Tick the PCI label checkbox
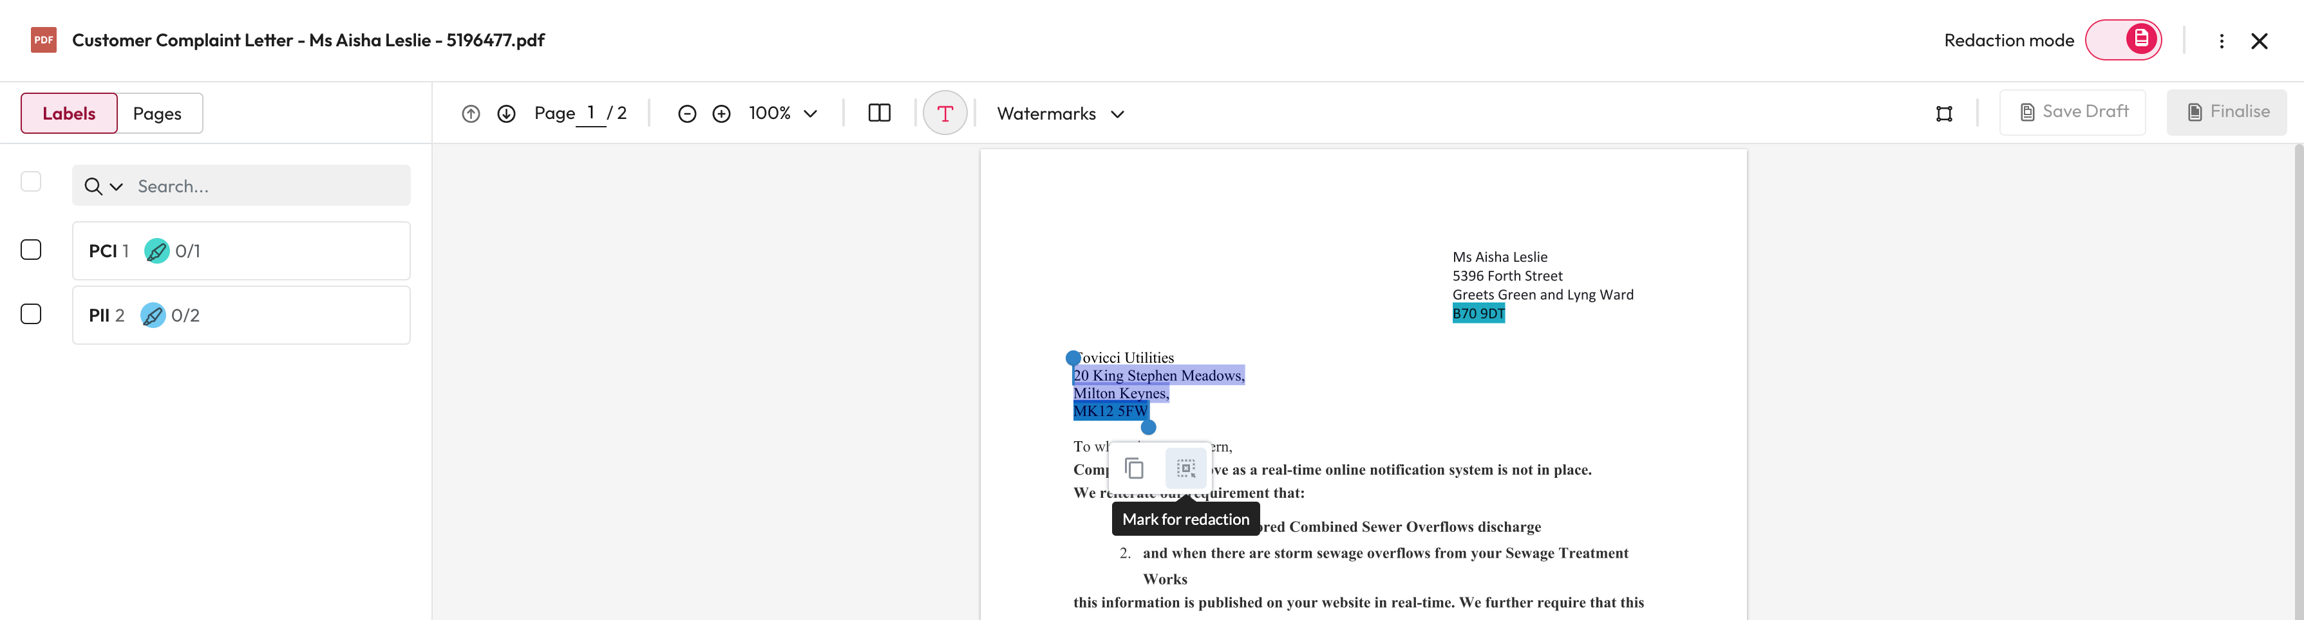The image size is (2304, 620). 31,250
